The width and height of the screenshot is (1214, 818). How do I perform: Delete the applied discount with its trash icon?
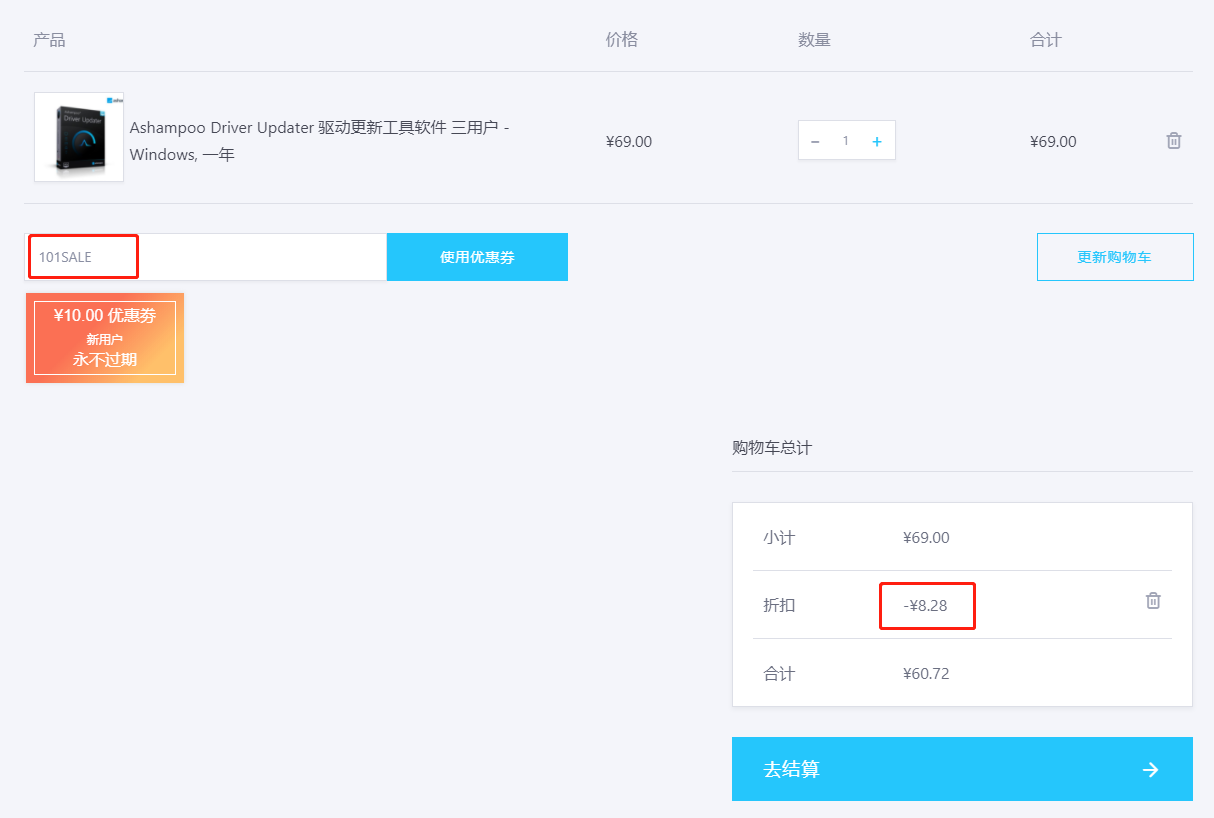point(1153,601)
